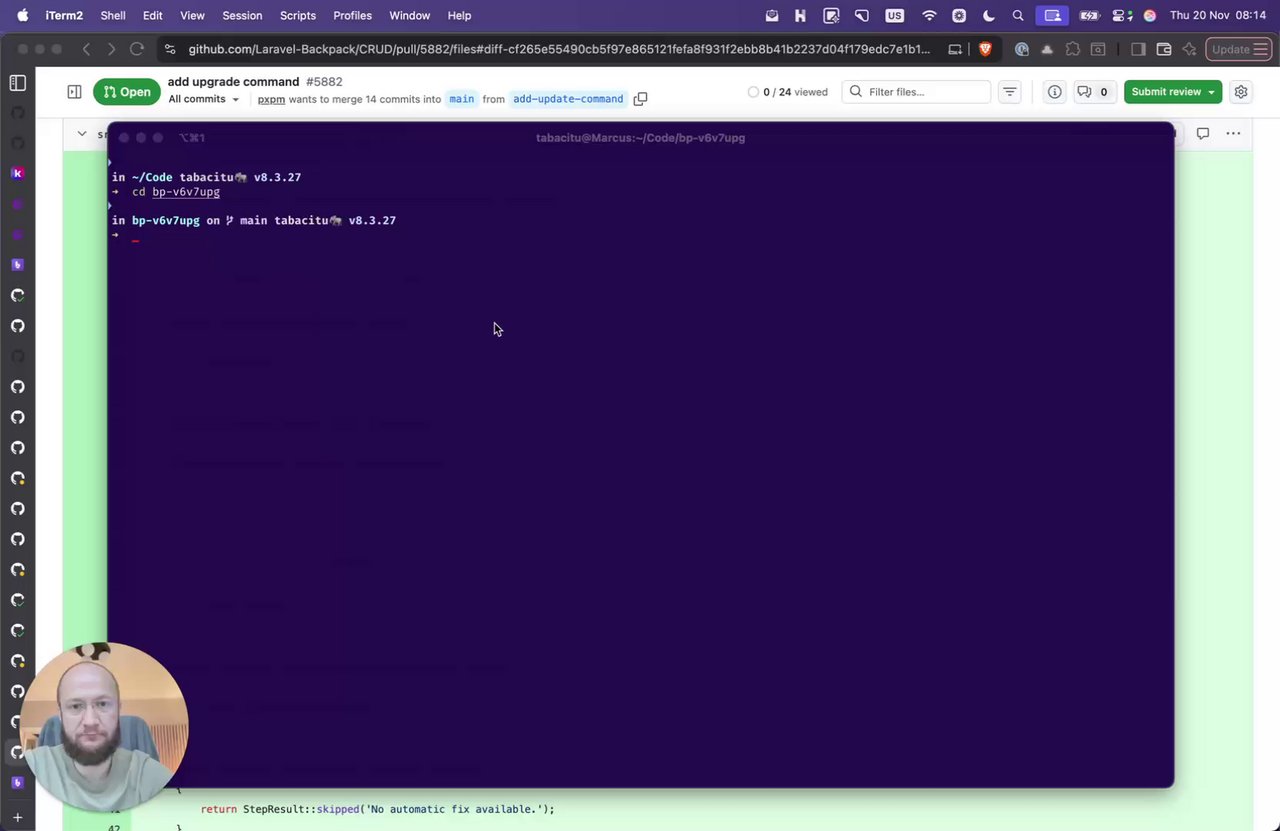Click the Filter files search field

click(916, 92)
